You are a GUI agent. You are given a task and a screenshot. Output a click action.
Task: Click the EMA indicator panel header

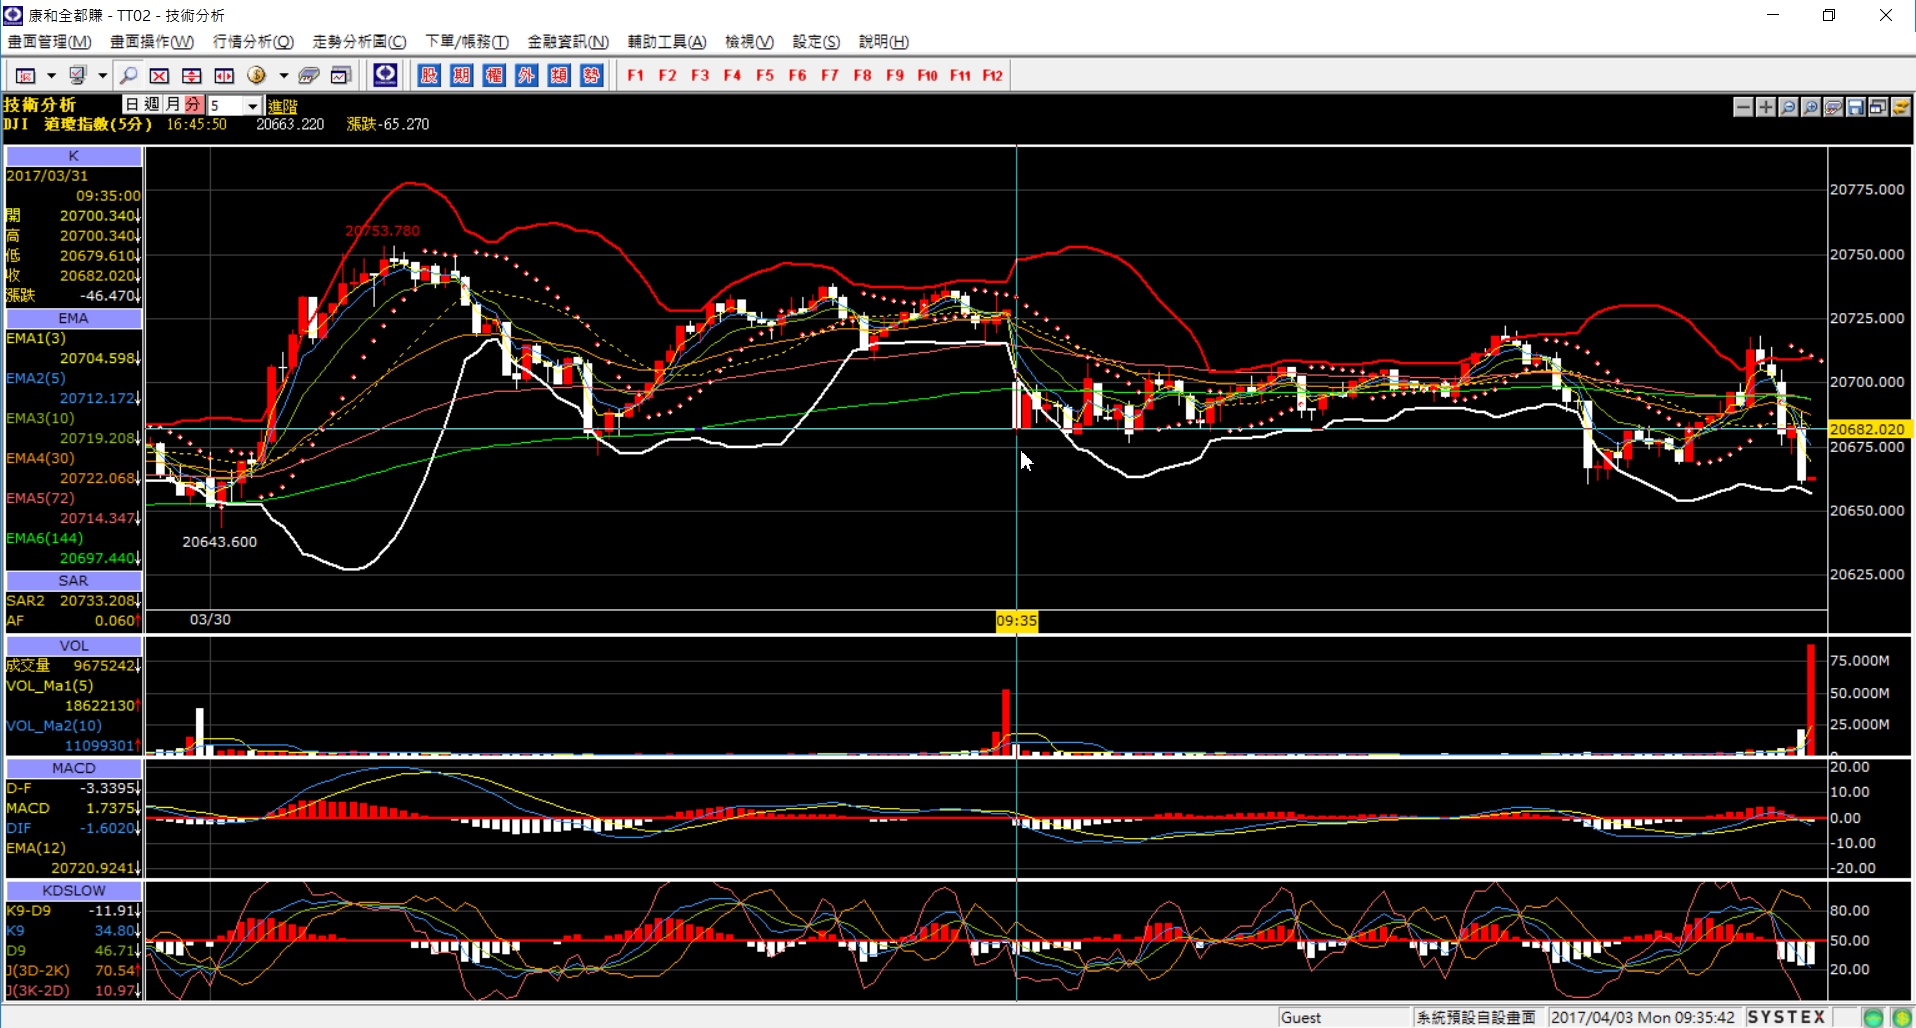(74, 318)
